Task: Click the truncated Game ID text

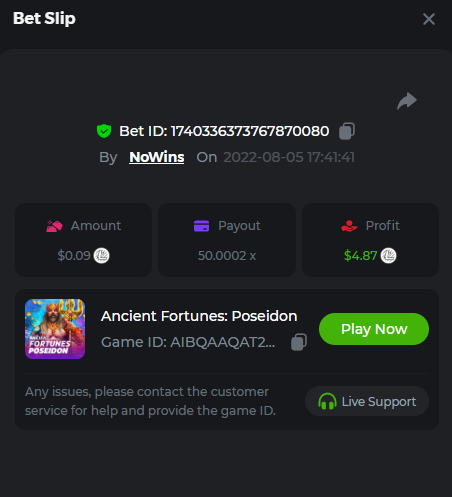Action: point(188,342)
